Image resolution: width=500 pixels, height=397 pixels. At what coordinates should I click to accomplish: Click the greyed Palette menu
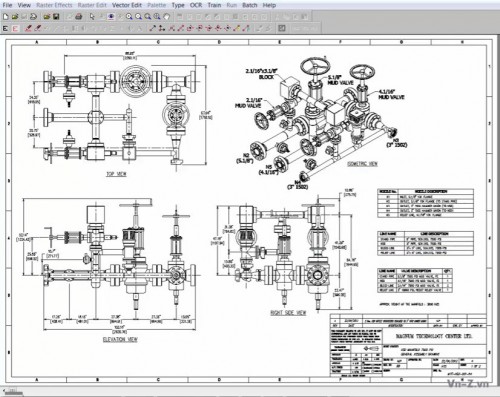(156, 5)
